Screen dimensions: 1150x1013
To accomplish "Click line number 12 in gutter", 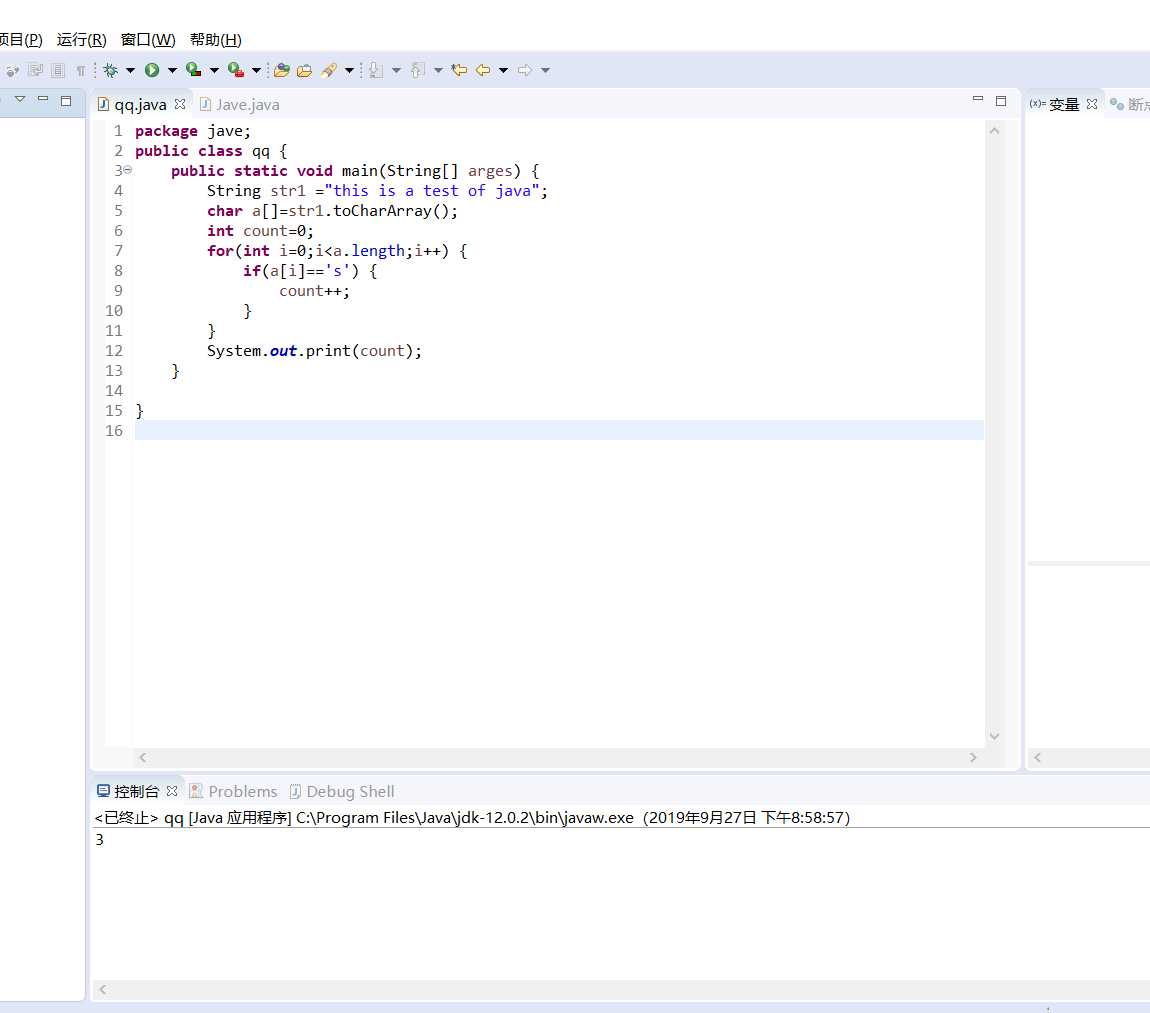I will (114, 351).
